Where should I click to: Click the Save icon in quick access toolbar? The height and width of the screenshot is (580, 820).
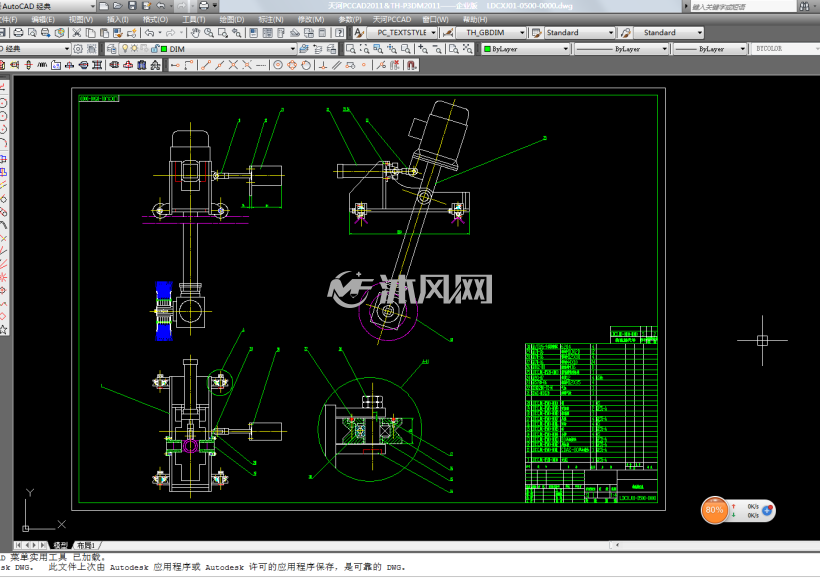coord(132,6)
